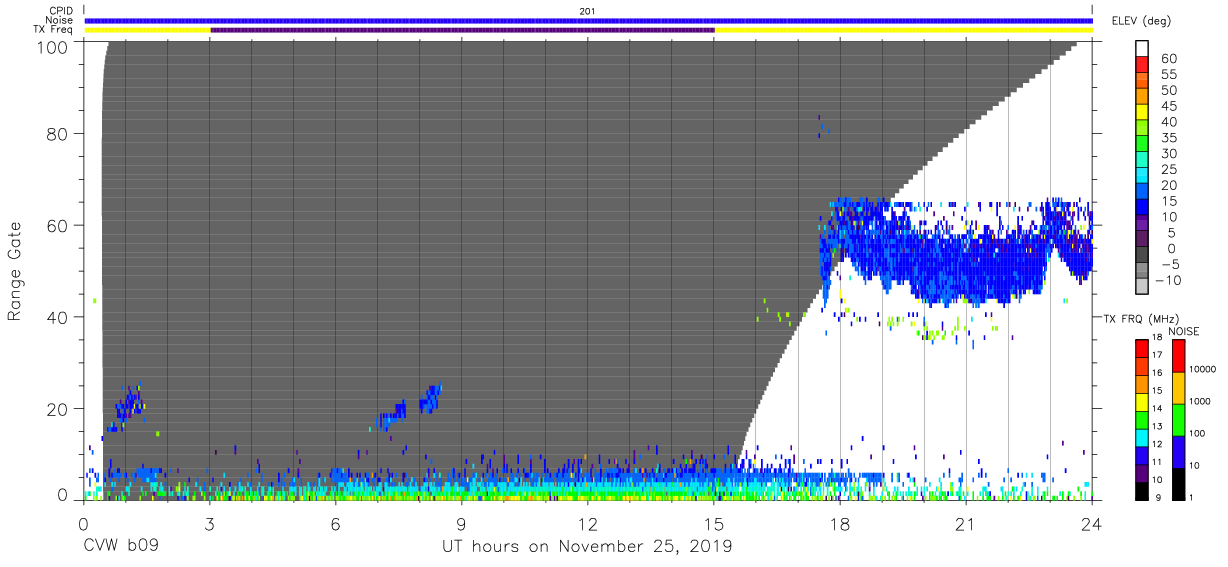Click the blue echo streak near hour 8.5, gate 22
Screen dimensions: 1228x567
click(x=430, y=398)
